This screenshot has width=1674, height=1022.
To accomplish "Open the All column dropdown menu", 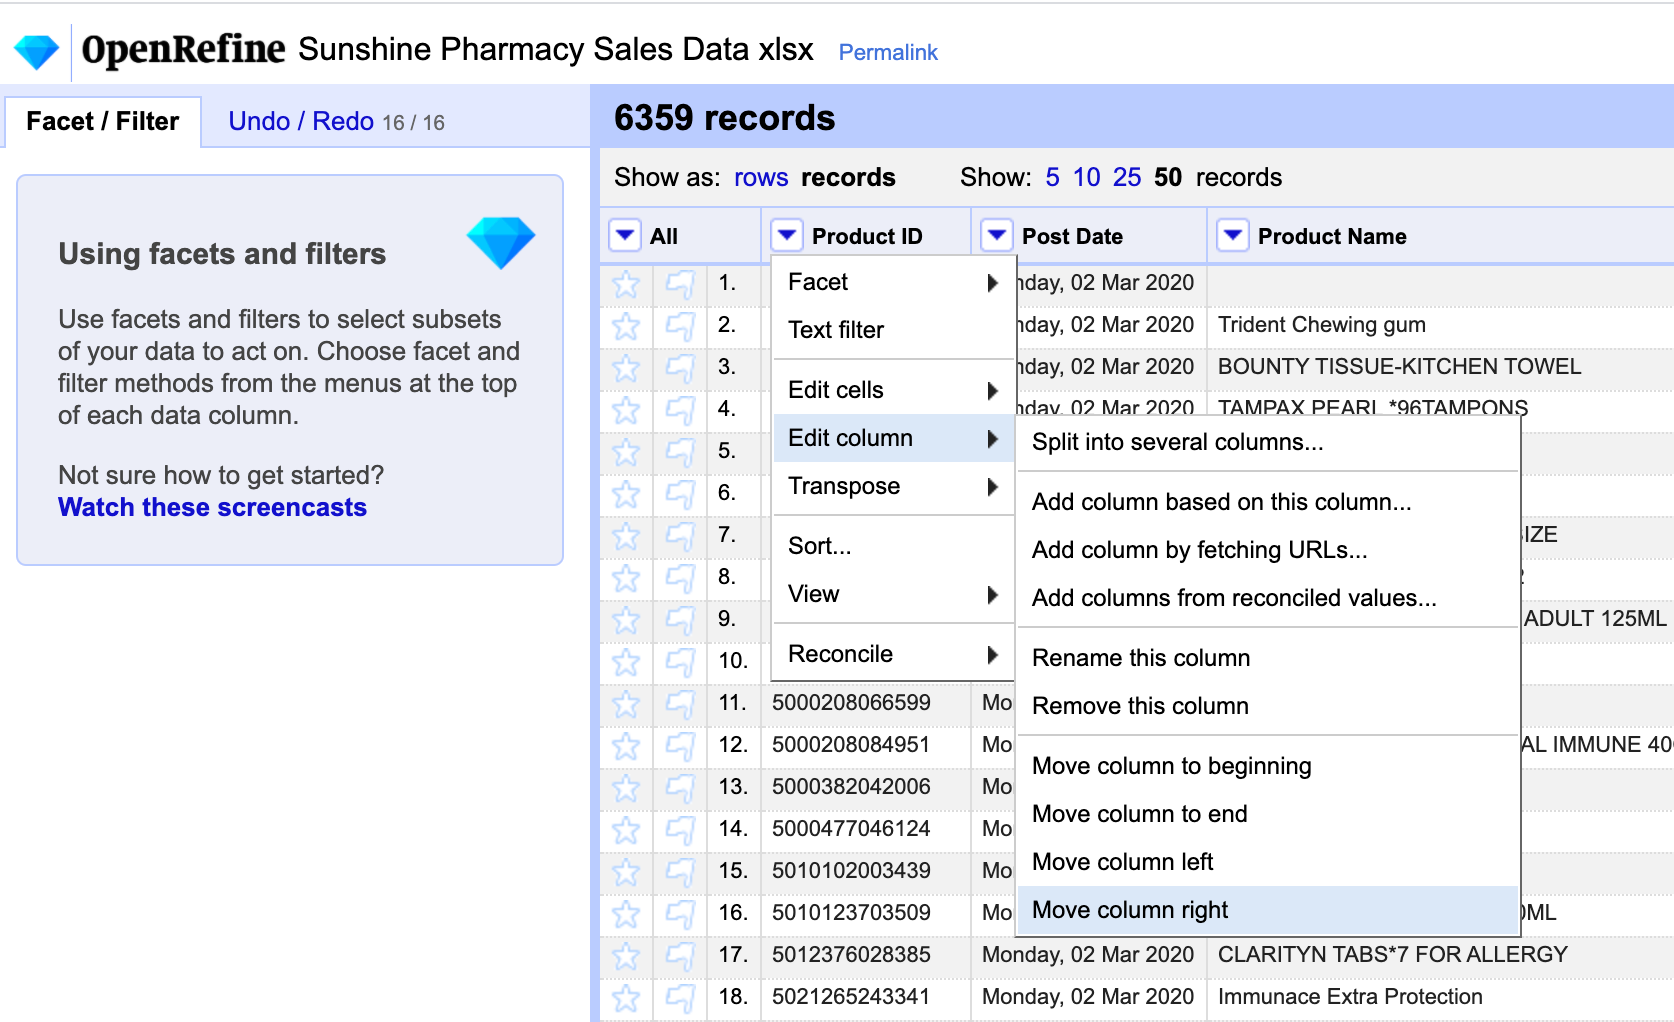I will 625,236.
